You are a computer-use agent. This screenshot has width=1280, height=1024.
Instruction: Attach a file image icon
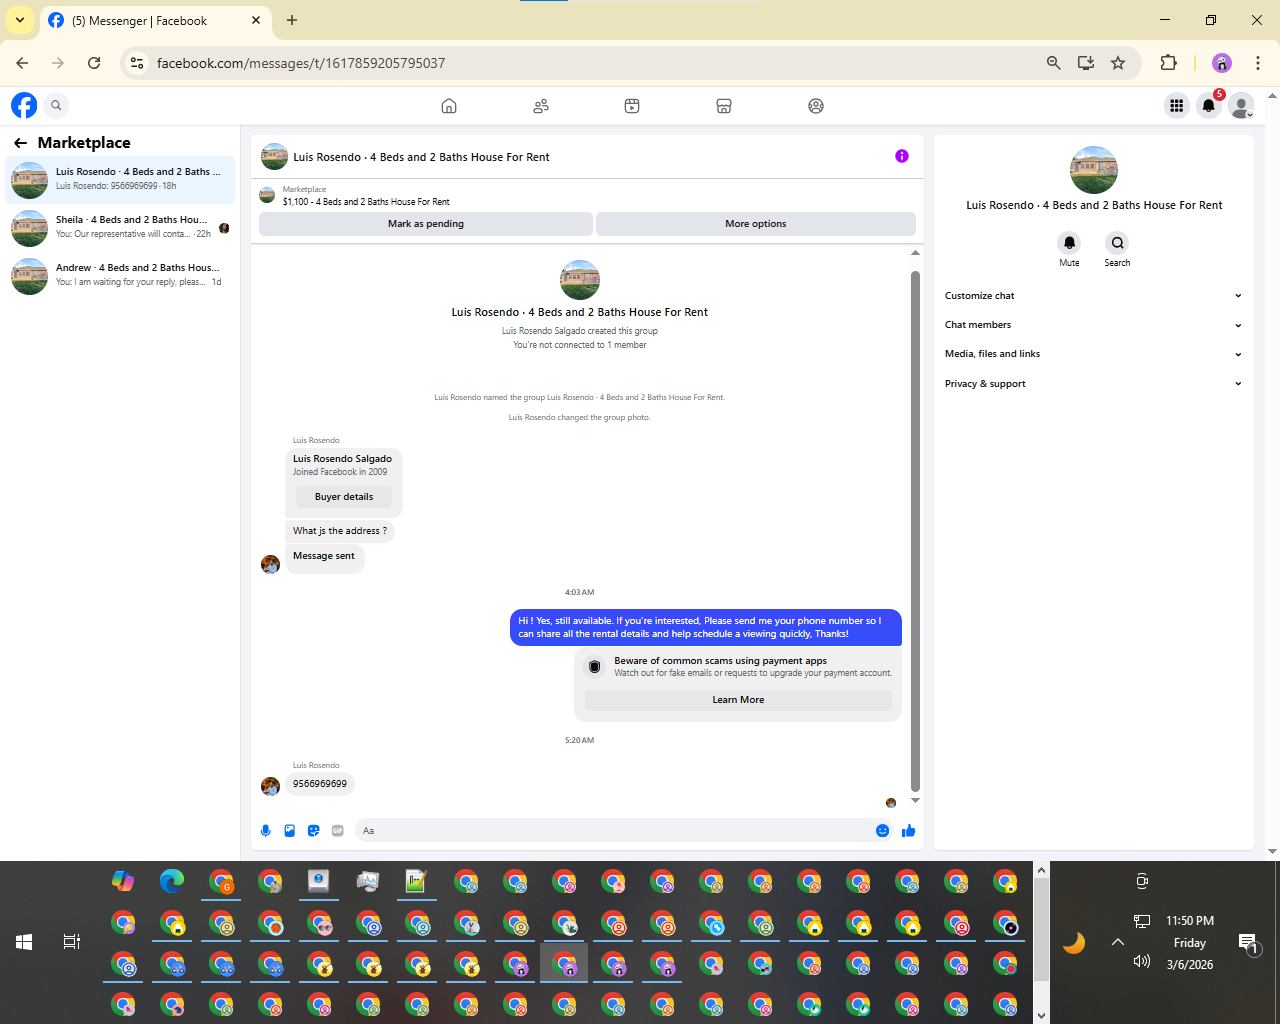(x=290, y=831)
